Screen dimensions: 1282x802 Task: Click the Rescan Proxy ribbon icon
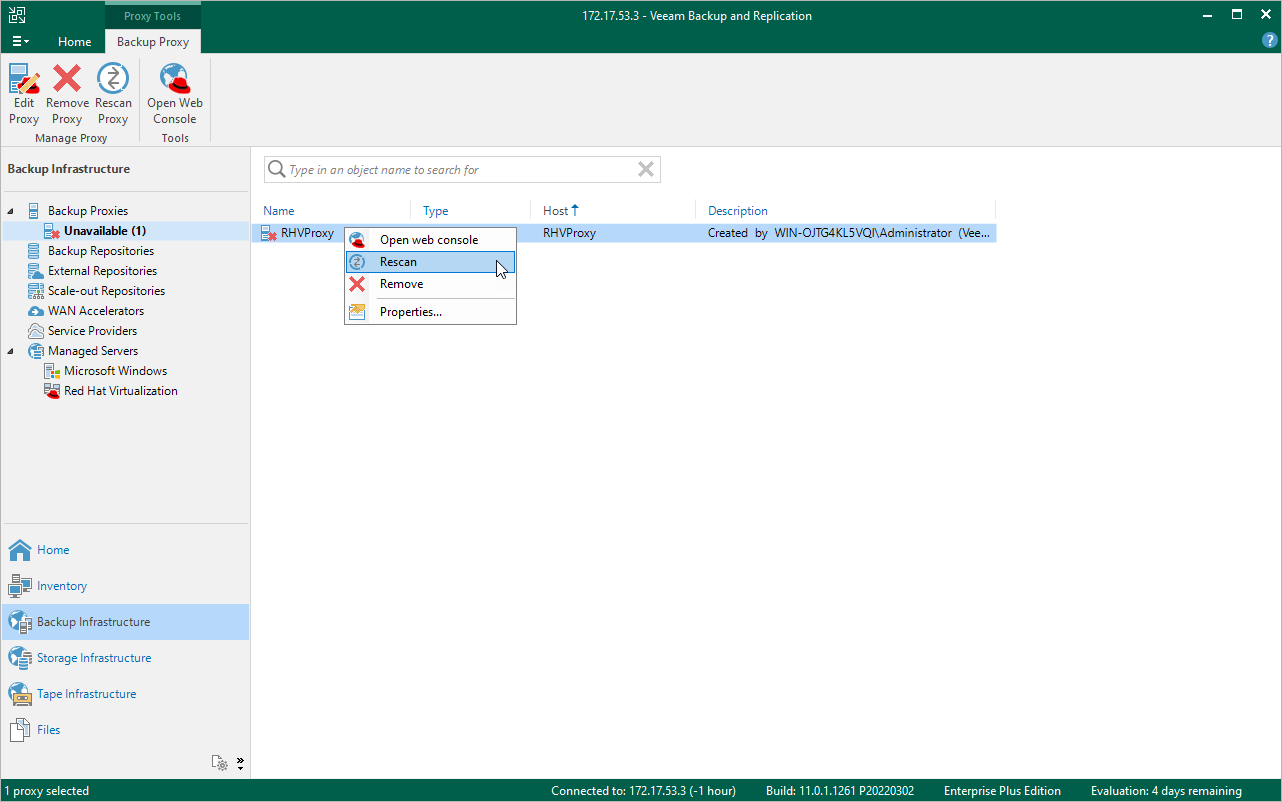(113, 78)
